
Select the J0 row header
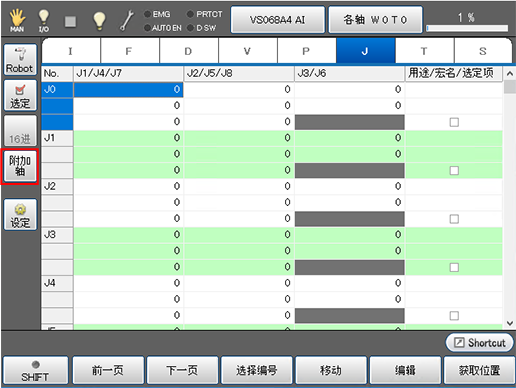click(57, 90)
